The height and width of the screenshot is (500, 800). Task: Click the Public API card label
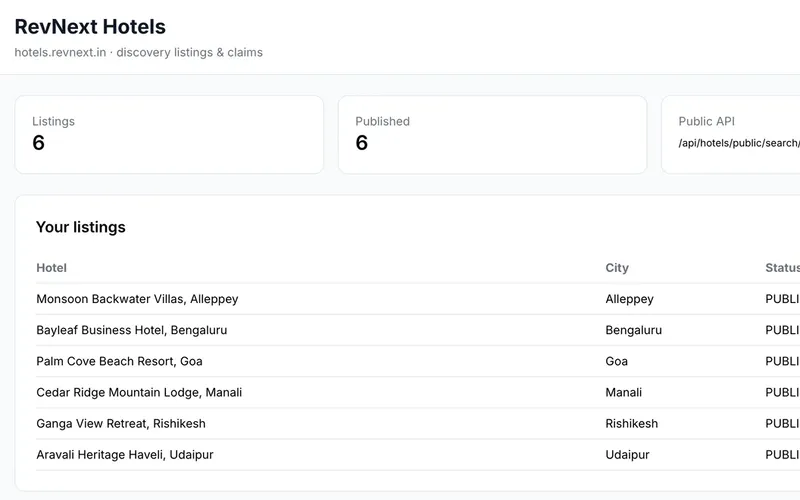pos(706,121)
